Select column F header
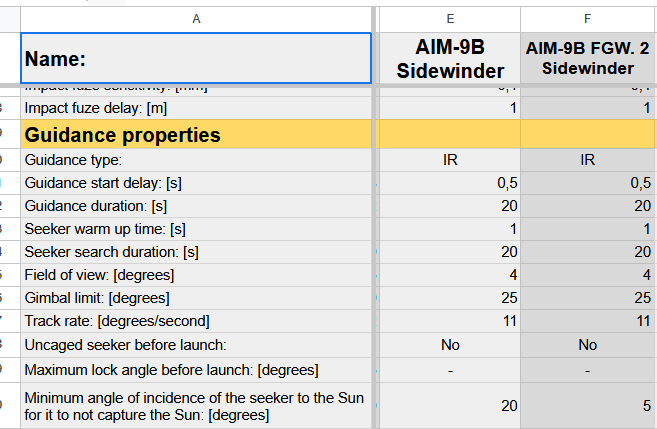Screen dimensions: 657x429 588,17
